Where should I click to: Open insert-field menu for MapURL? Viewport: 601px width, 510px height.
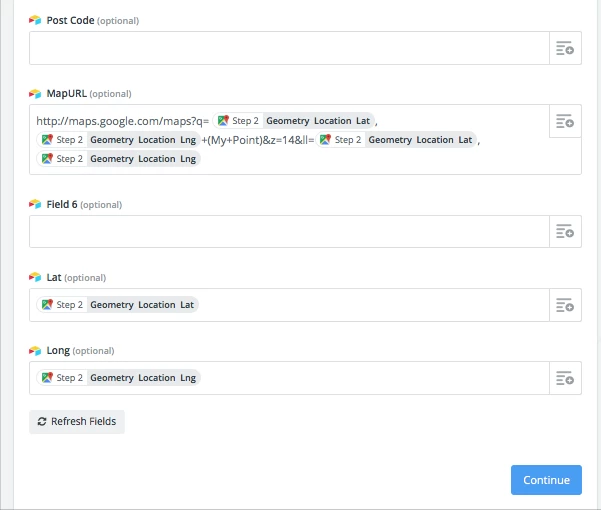pyautogui.click(x=565, y=121)
